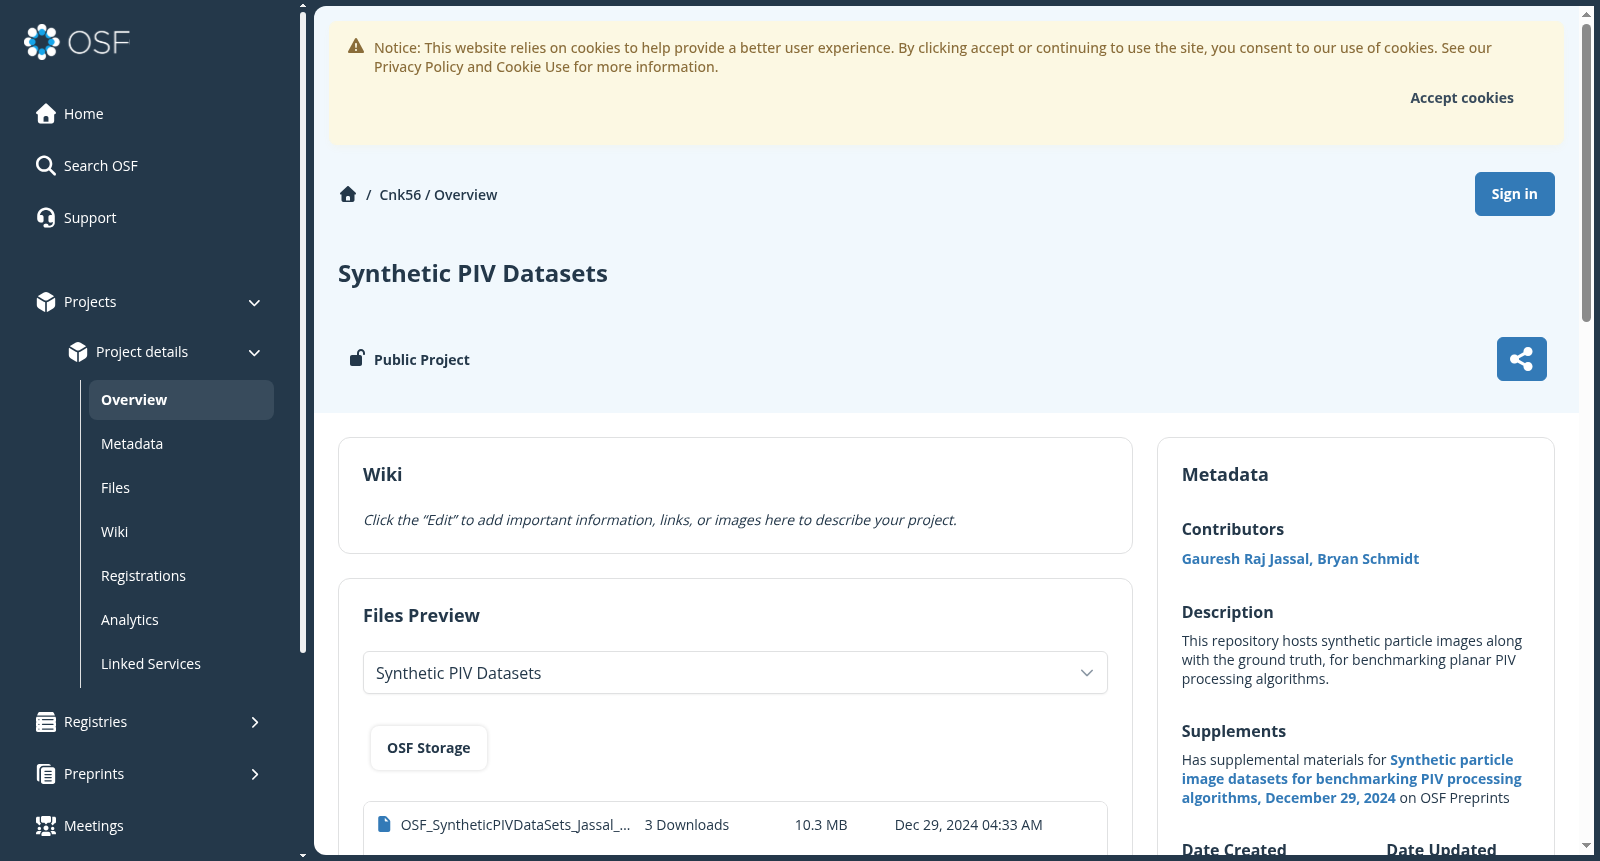Click the Sign in button

(1515, 194)
